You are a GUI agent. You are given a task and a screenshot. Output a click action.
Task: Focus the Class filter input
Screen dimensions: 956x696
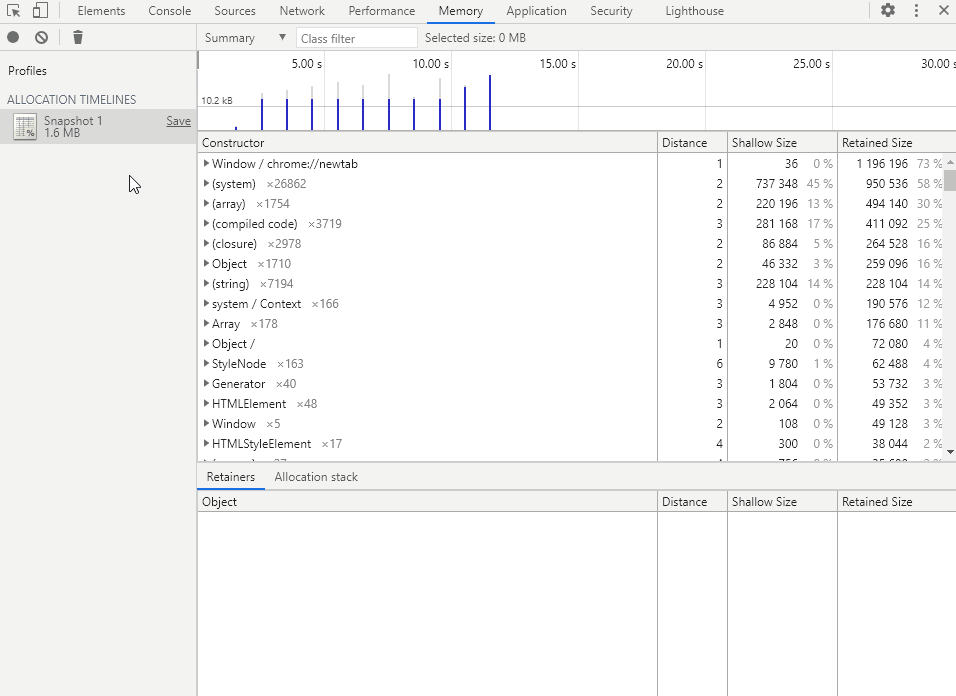pos(356,38)
